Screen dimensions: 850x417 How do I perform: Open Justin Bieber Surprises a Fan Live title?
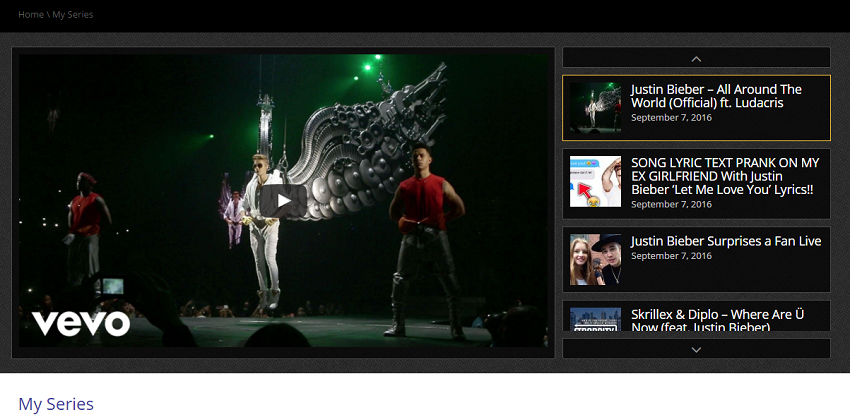(726, 241)
